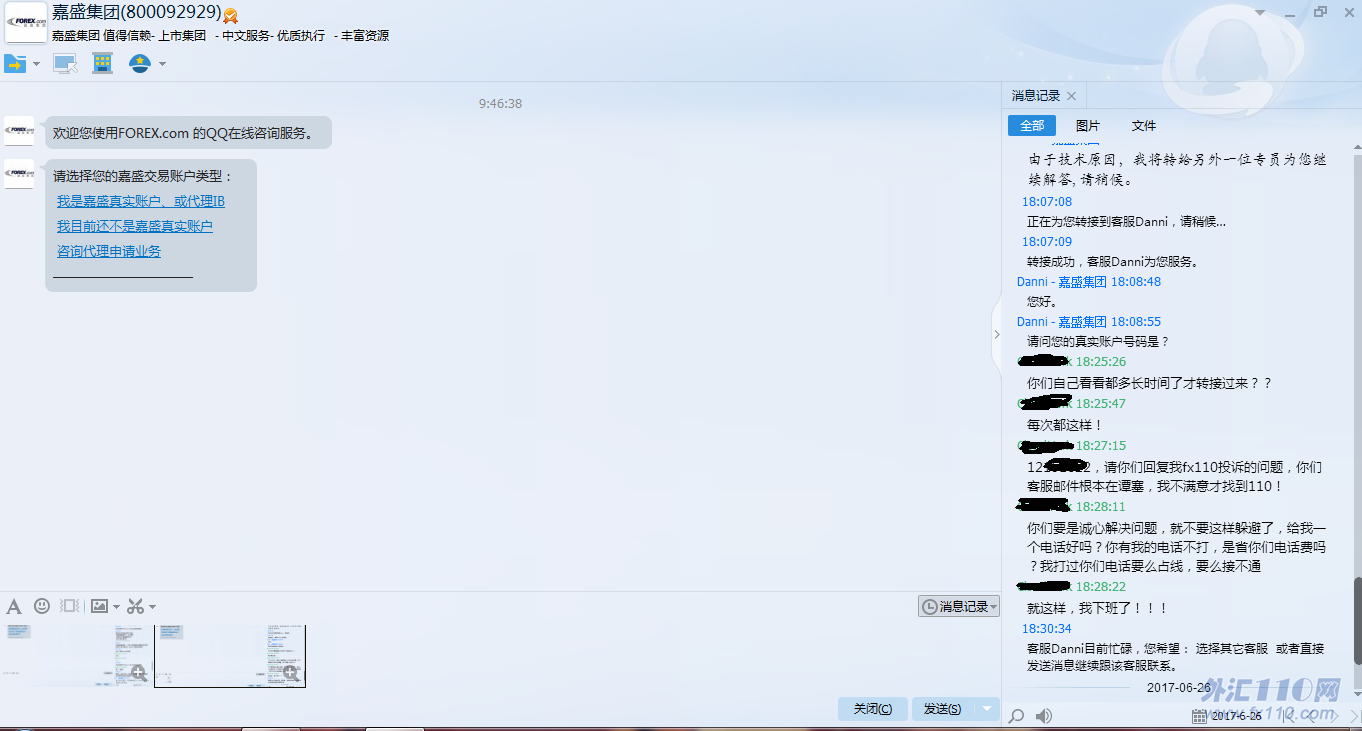Collapse the message history side panel arrow
Image resolution: width=1362 pixels, height=731 pixels.
tap(996, 334)
